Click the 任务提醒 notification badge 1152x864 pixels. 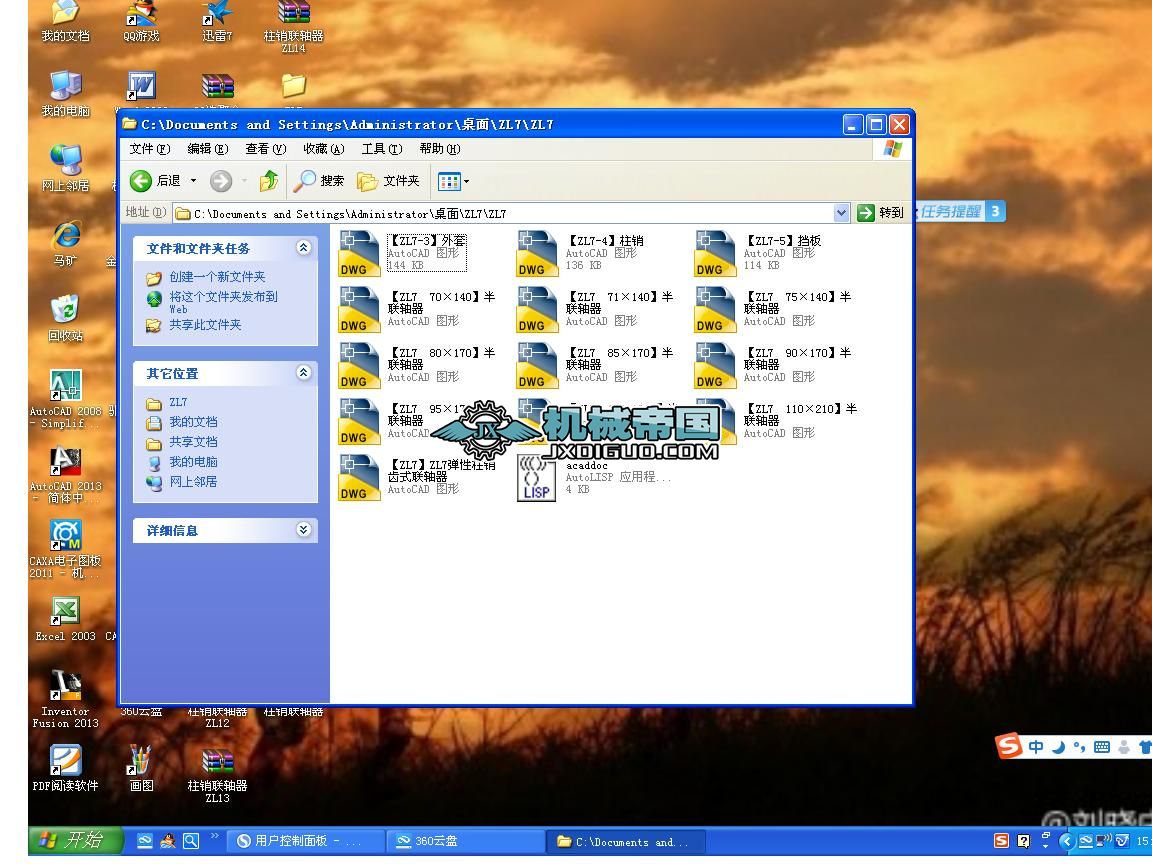tap(961, 212)
